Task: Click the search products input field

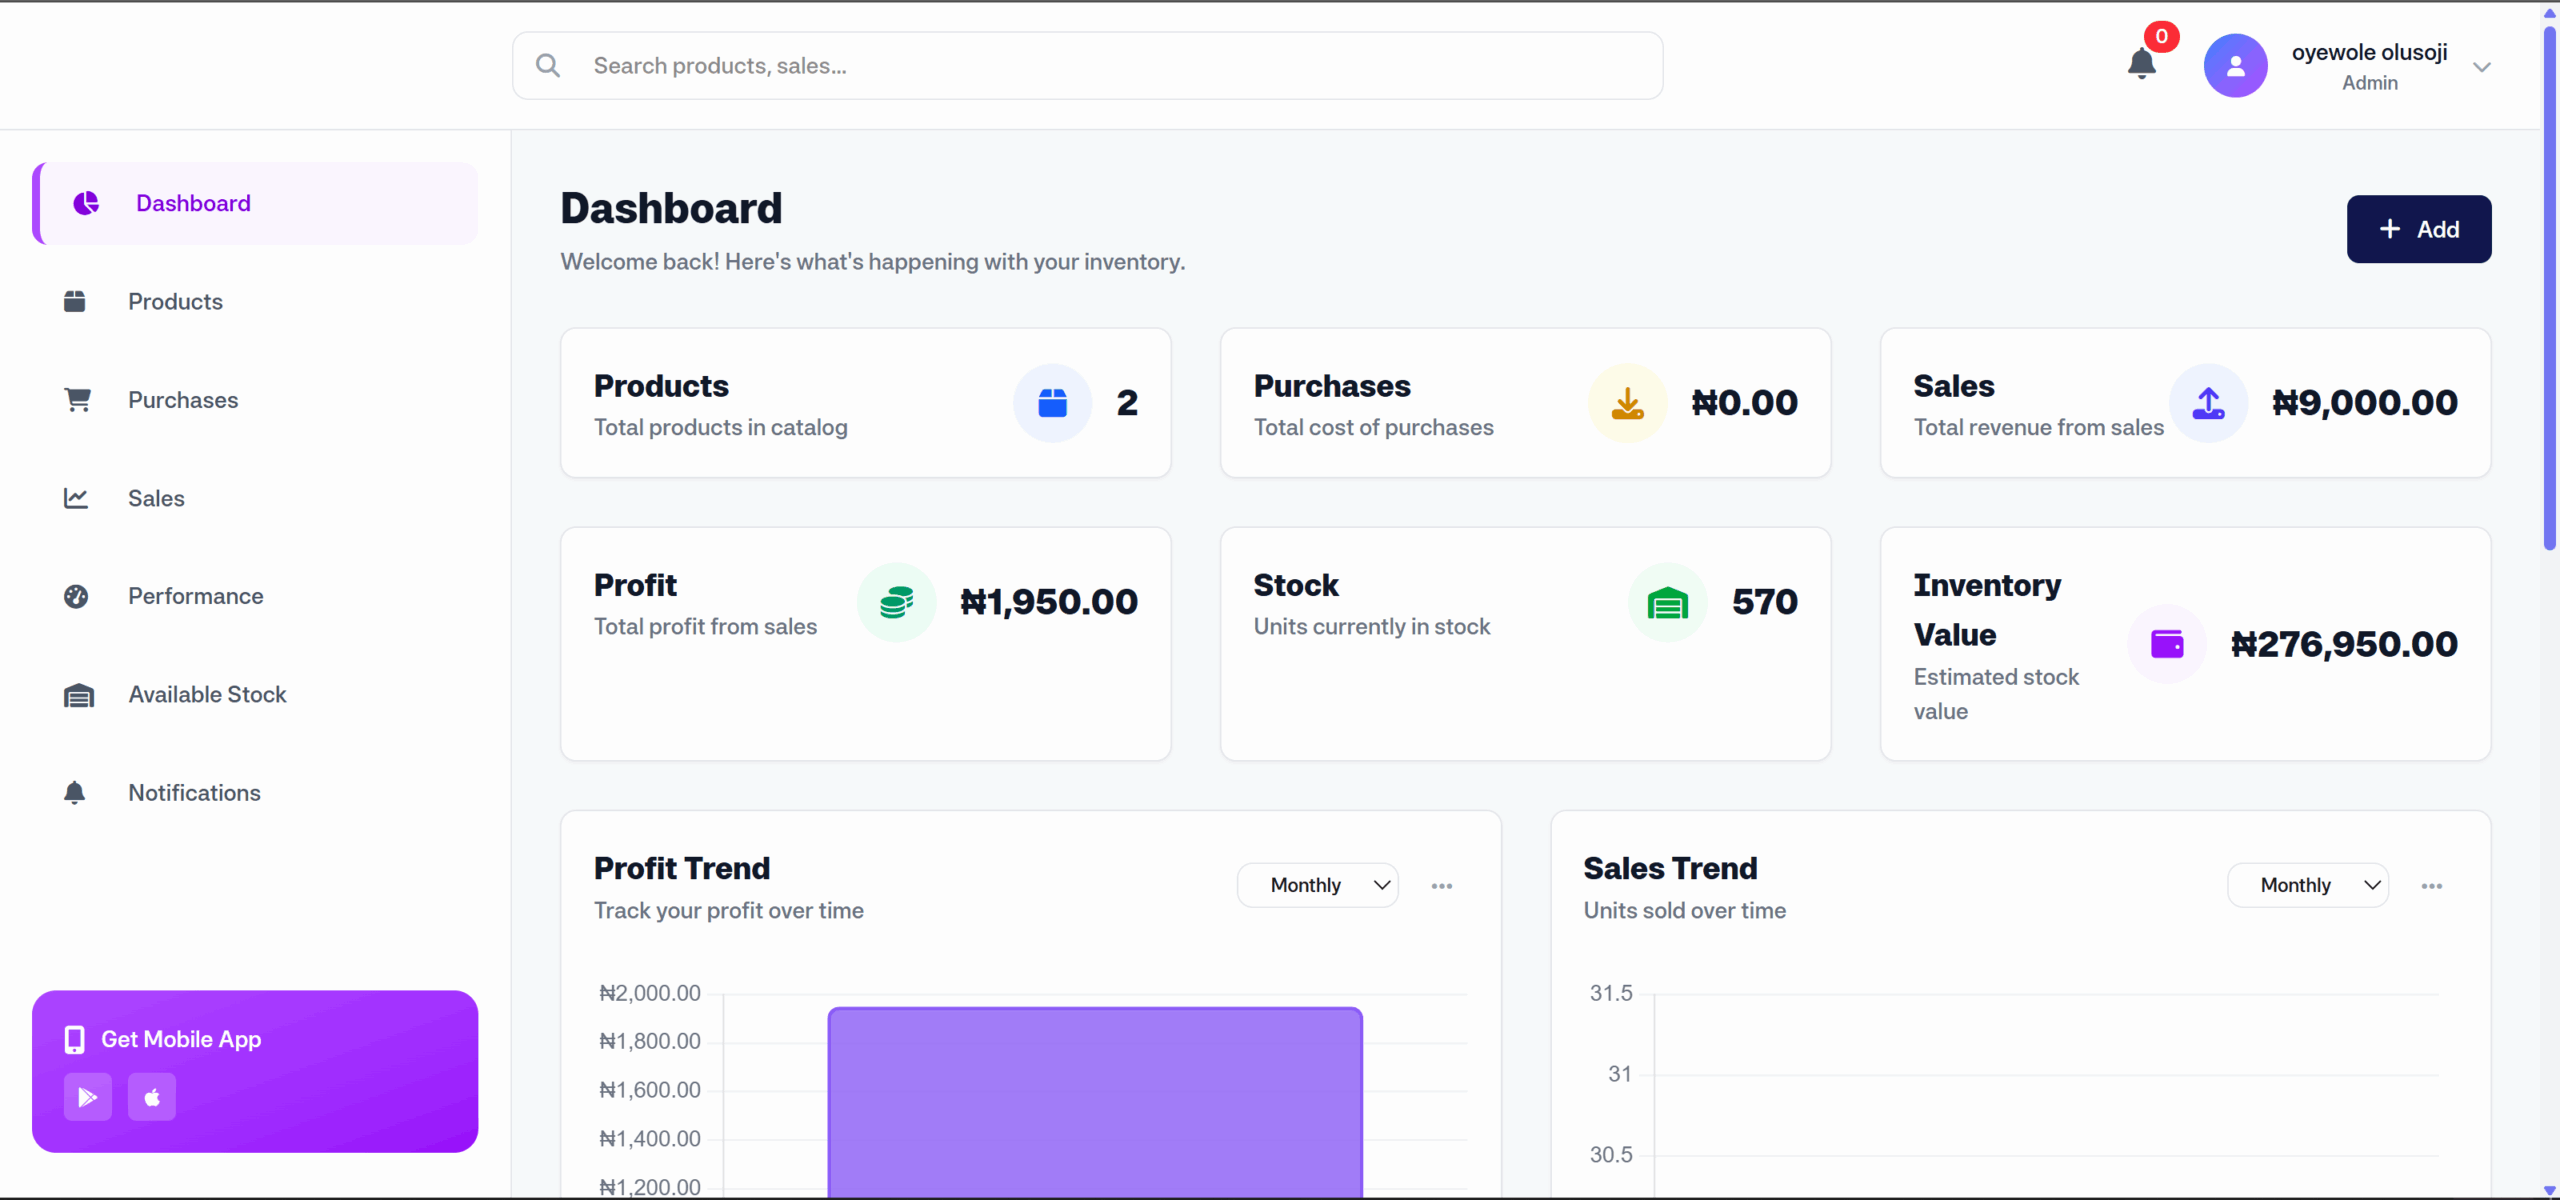Action: 1100,66
